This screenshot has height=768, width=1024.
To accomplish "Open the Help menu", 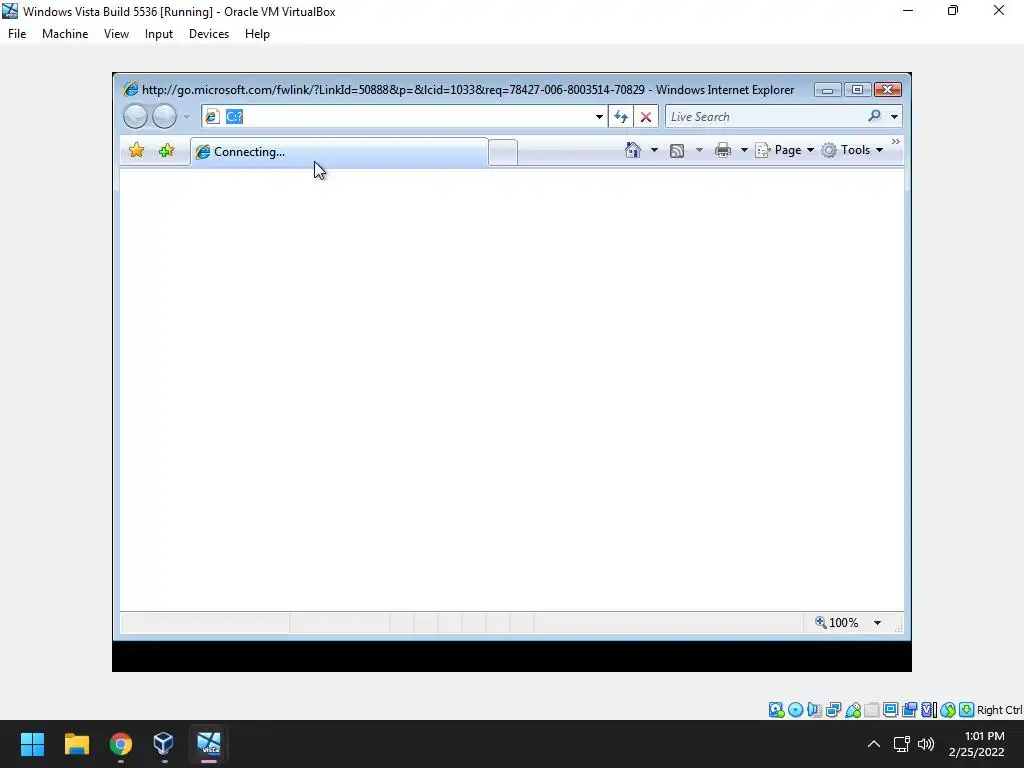I will 257,34.
